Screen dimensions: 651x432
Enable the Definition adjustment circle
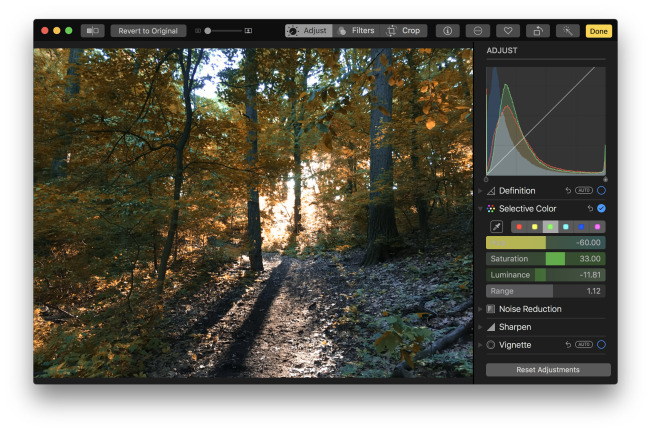pos(601,190)
